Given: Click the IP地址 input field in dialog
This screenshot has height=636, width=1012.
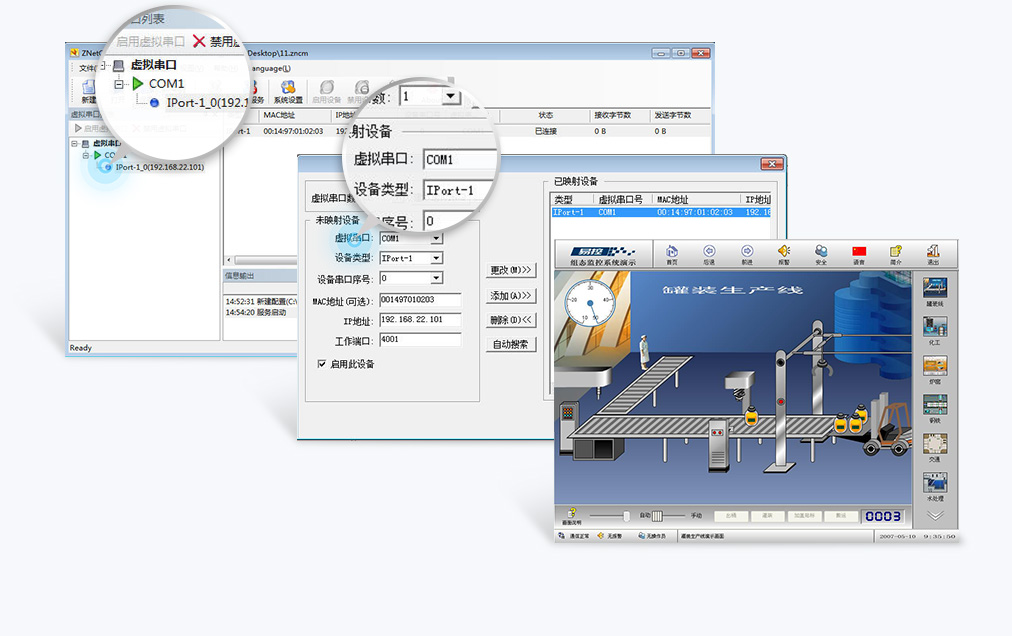Looking at the screenshot, I should [x=420, y=320].
